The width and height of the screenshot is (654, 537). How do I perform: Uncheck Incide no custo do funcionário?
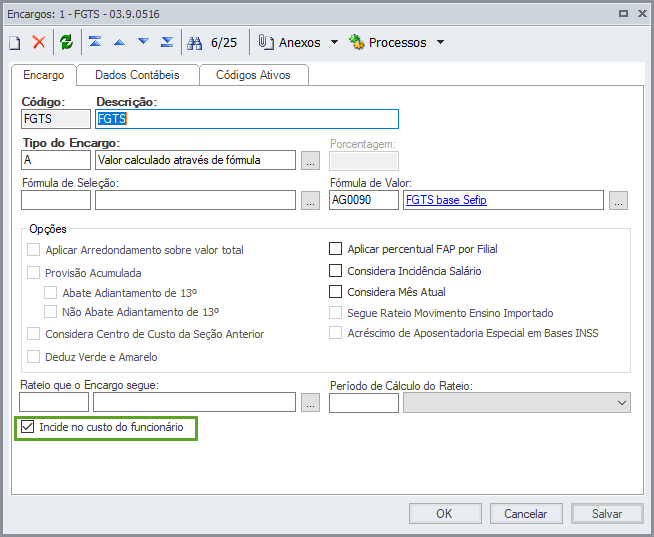(x=28, y=428)
